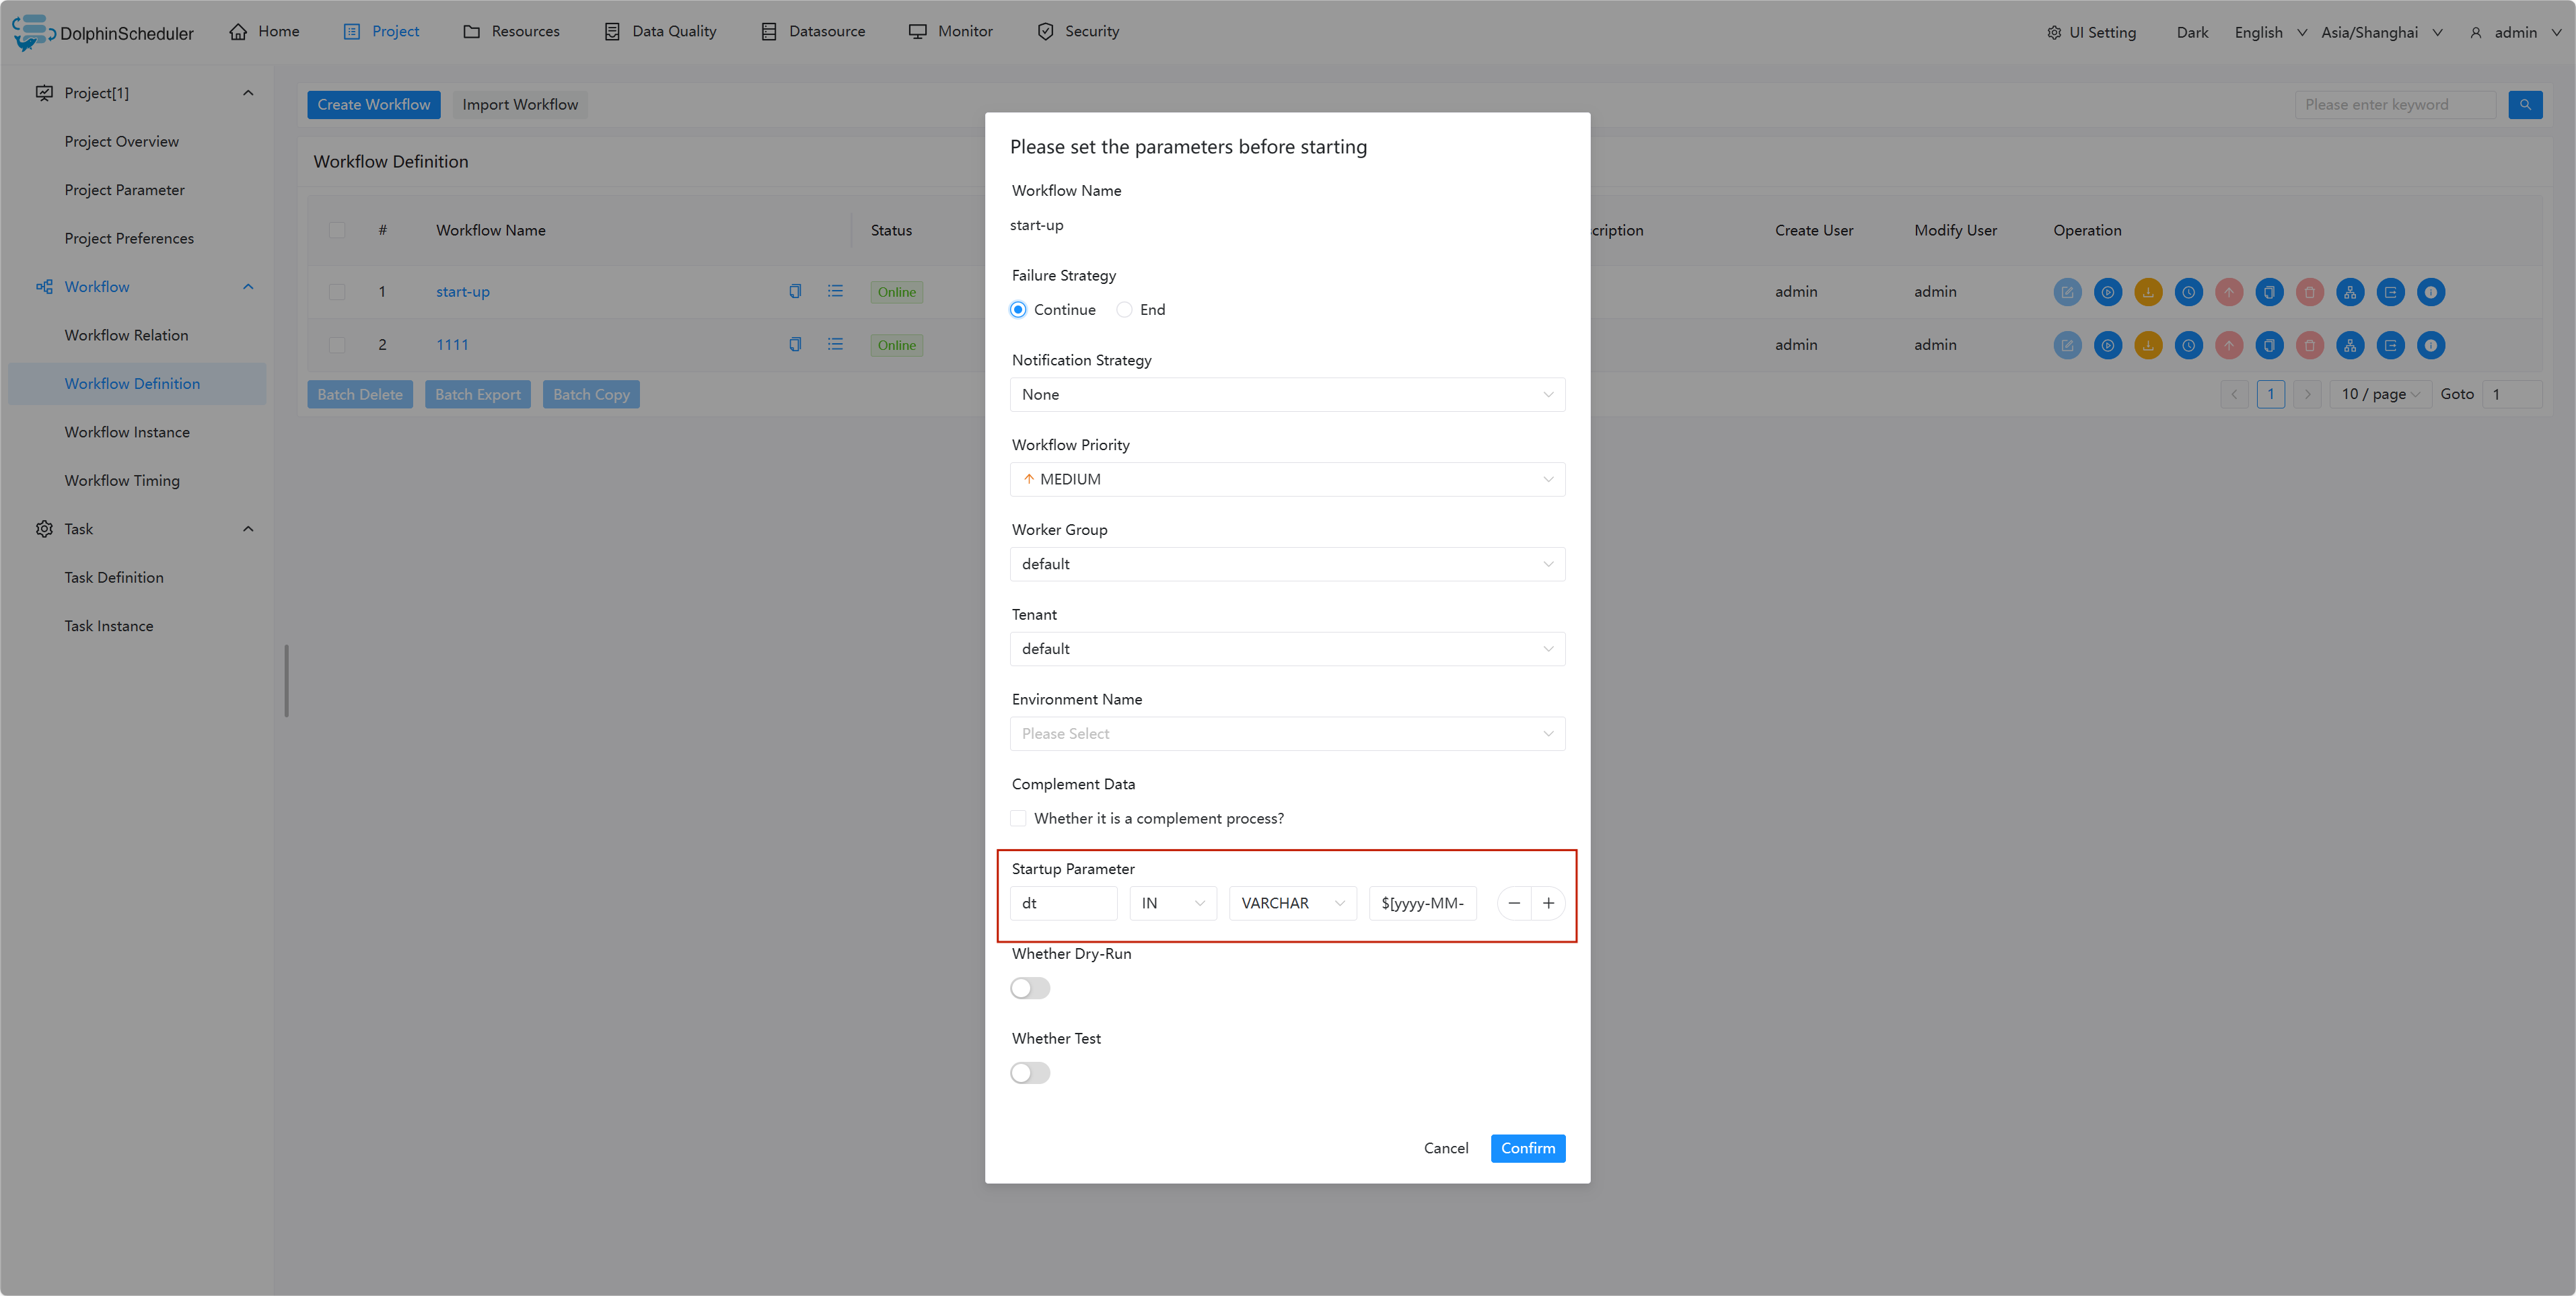The image size is (2576, 1296).
Task: Click the dt parameter name field
Action: click(x=1063, y=903)
